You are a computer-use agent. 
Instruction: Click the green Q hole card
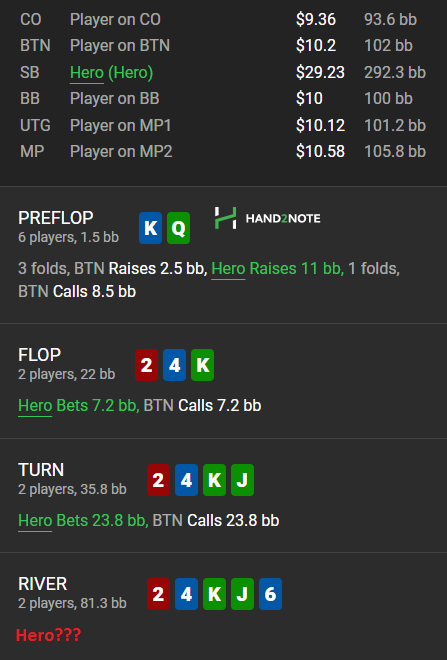tap(178, 228)
